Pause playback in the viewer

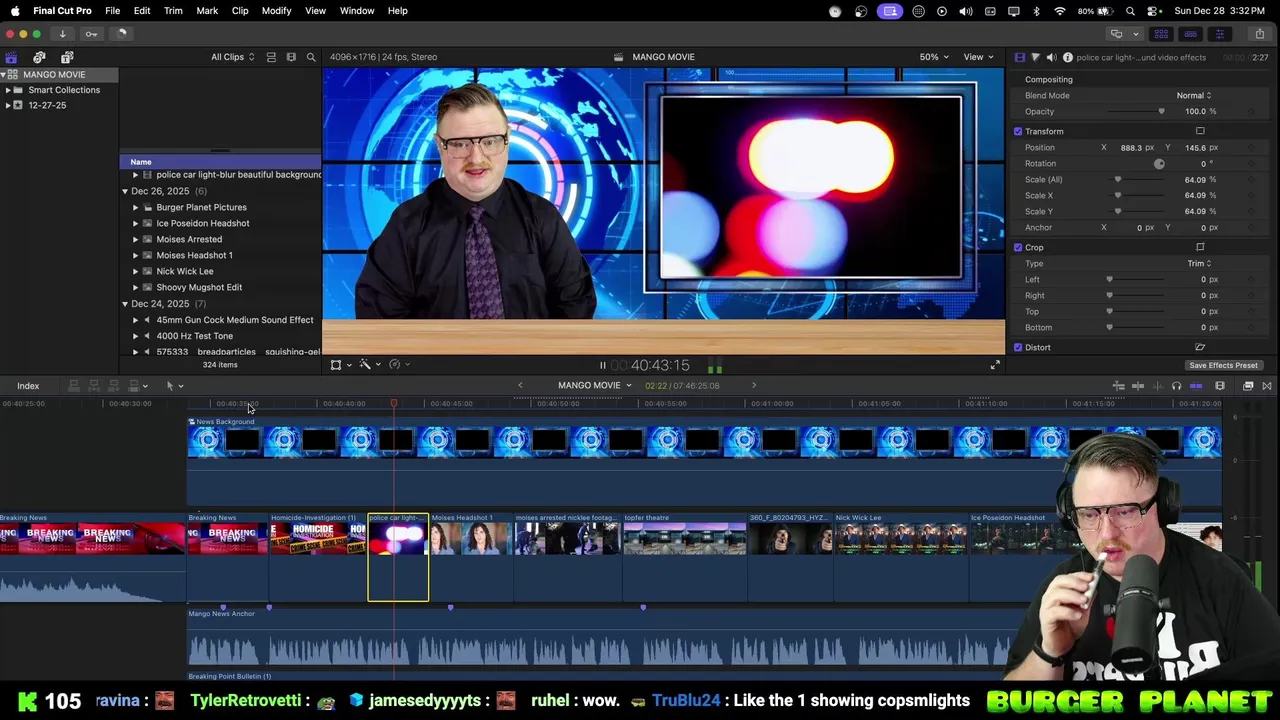pos(602,366)
